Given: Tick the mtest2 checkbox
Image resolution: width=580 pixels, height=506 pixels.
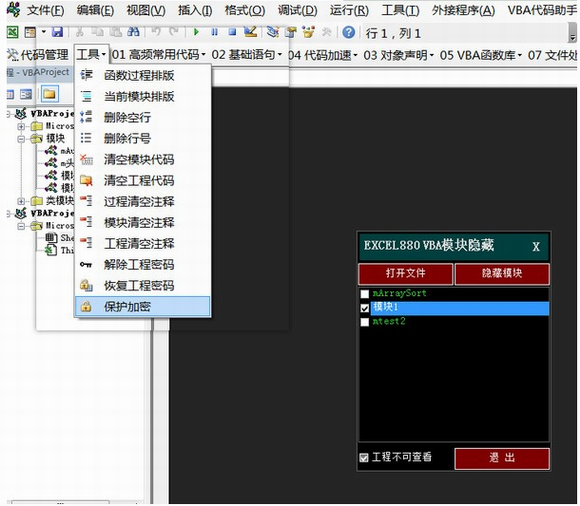Looking at the screenshot, I should 365,322.
